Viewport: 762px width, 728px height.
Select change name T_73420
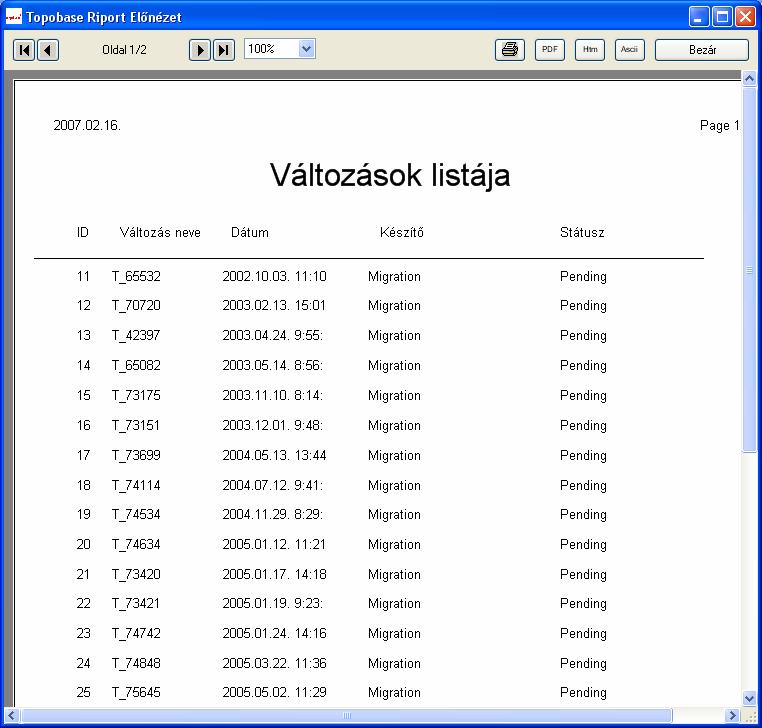coord(136,574)
